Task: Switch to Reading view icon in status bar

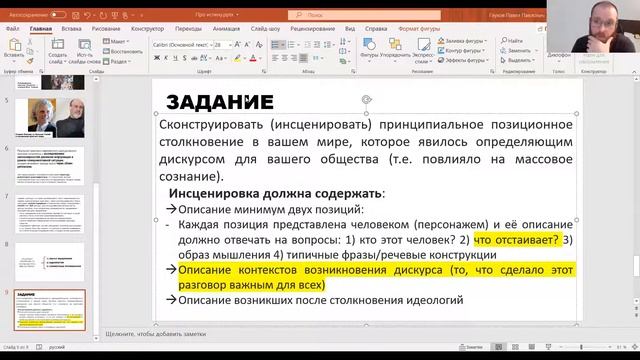Action: pyautogui.click(x=531, y=347)
